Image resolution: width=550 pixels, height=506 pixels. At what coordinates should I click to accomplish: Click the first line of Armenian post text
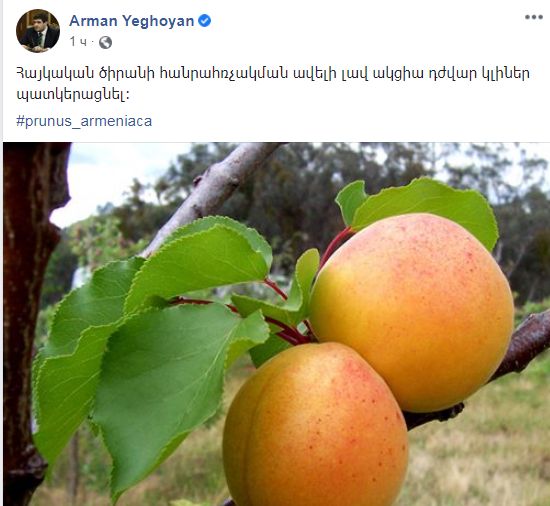273,74
